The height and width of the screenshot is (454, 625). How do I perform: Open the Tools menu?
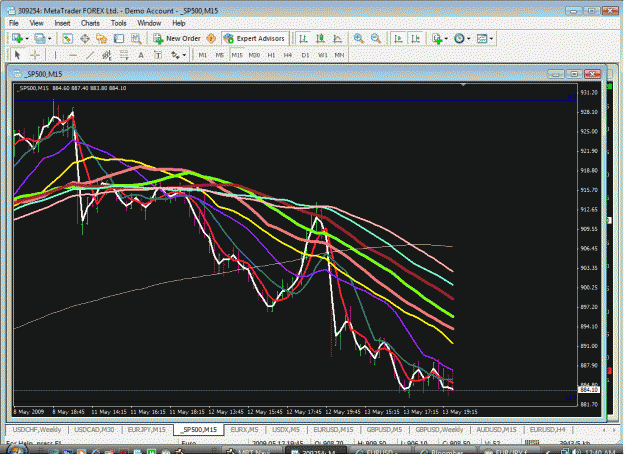118,23
